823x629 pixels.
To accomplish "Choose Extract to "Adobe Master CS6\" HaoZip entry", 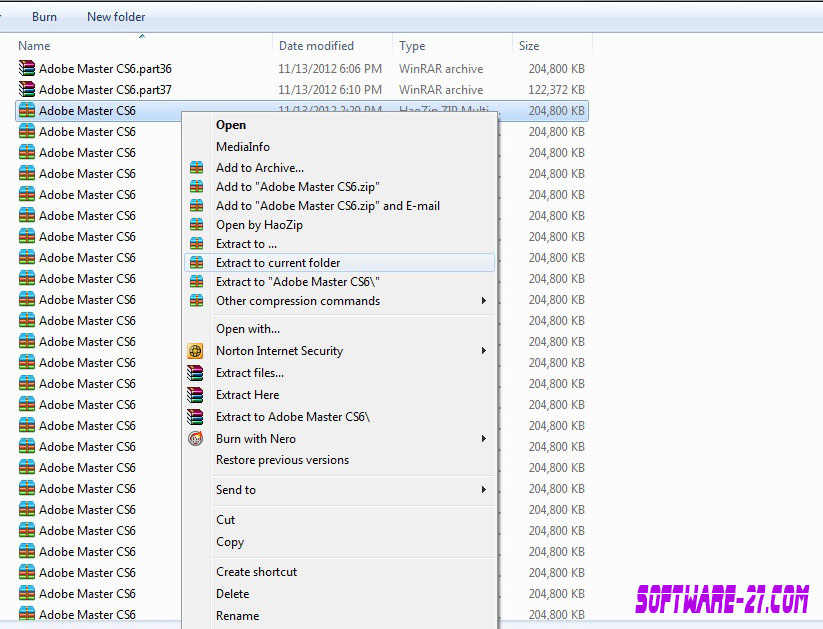I will coord(298,281).
